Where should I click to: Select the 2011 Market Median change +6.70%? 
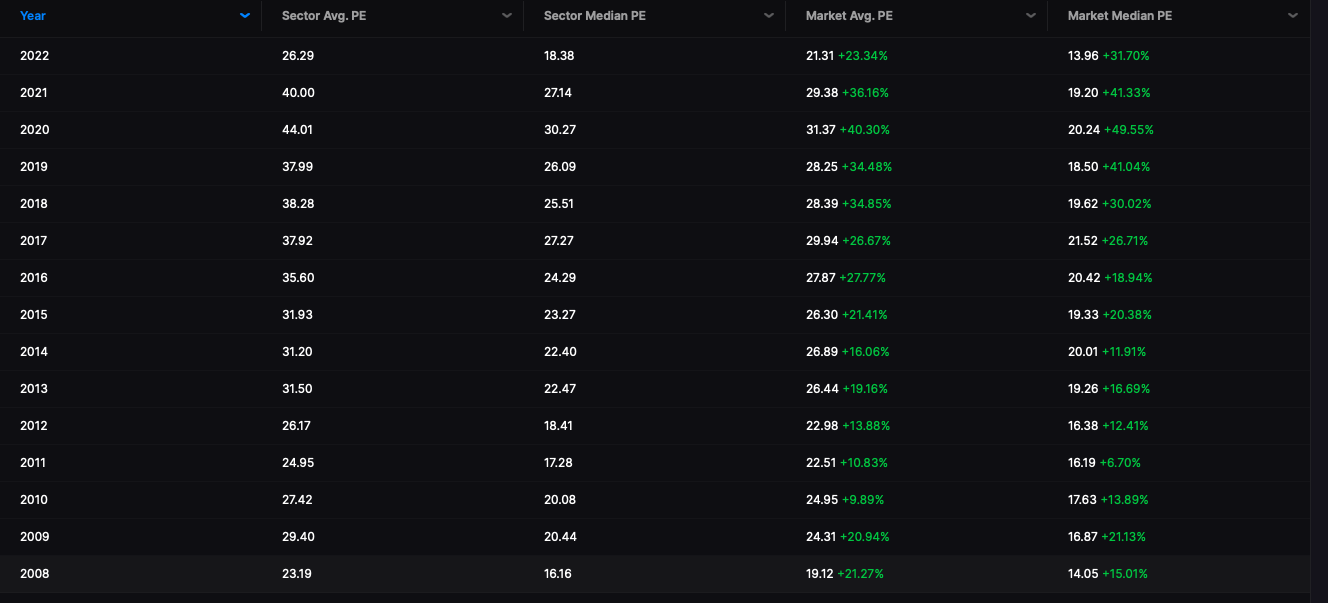coord(1120,463)
